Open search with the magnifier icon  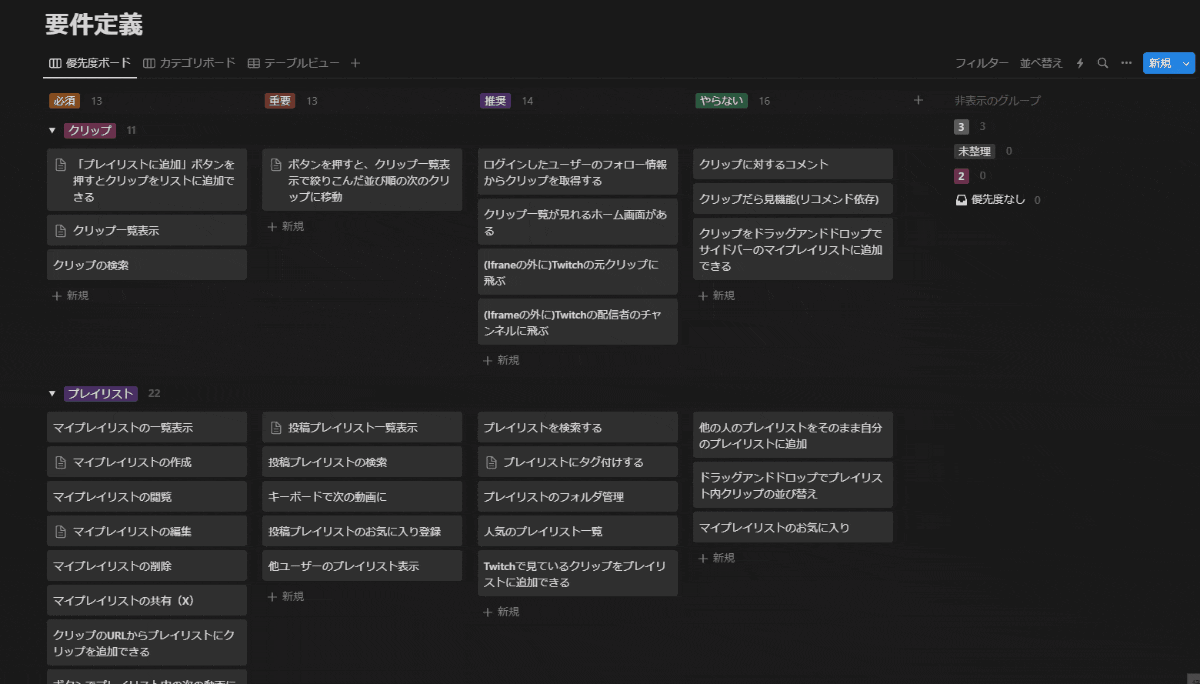[x=1102, y=62]
